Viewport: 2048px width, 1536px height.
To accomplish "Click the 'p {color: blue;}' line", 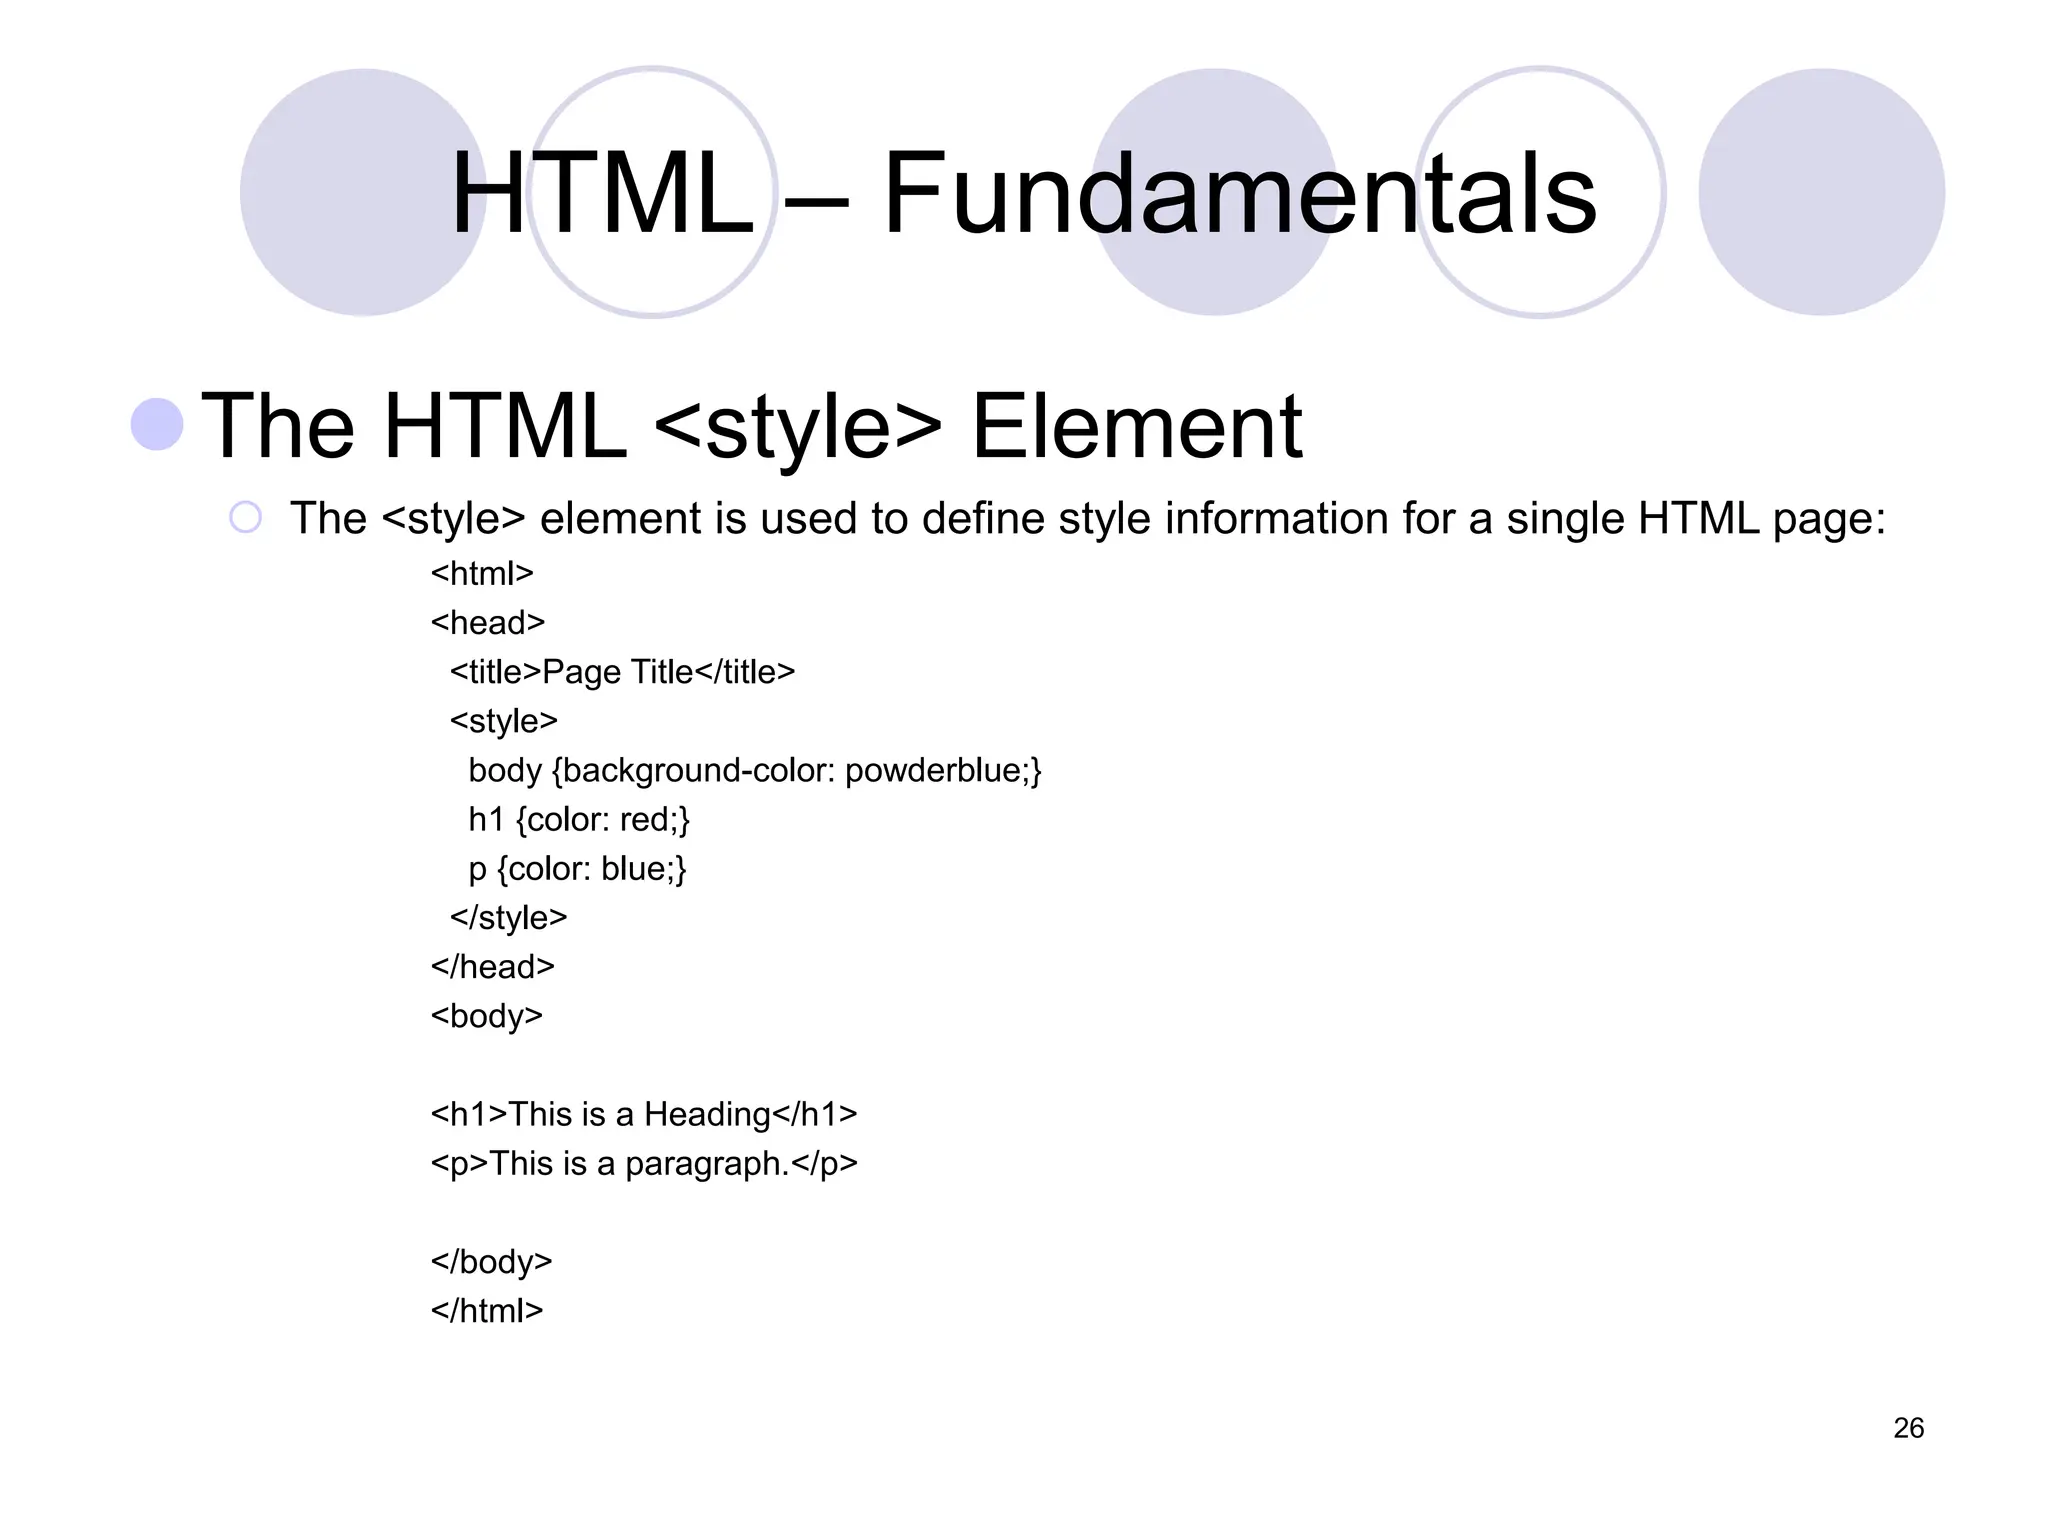I will point(577,869).
